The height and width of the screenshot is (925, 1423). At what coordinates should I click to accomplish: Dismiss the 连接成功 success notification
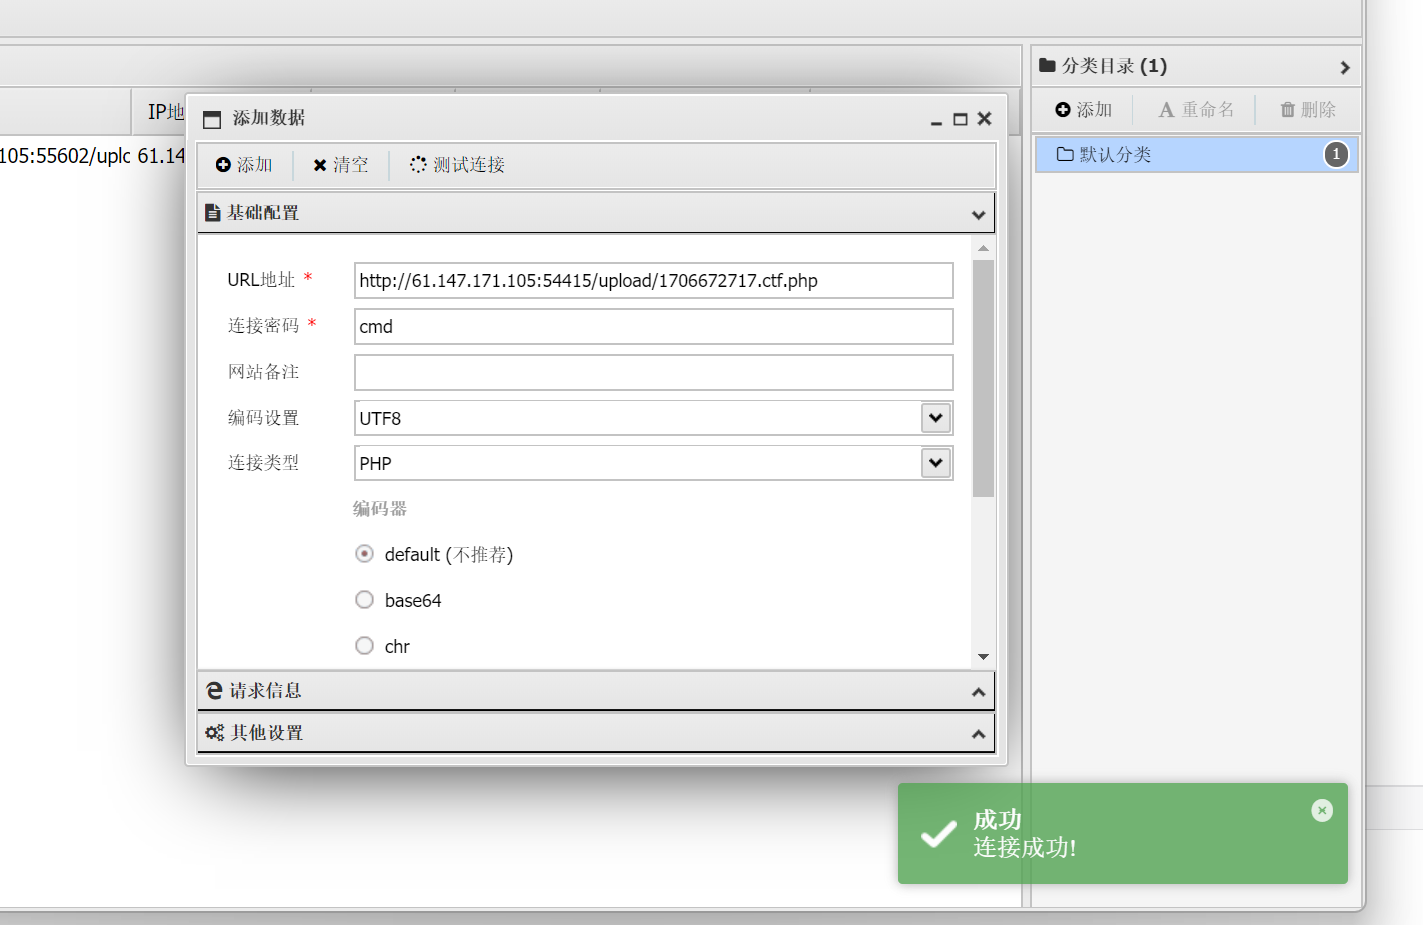[1322, 810]
